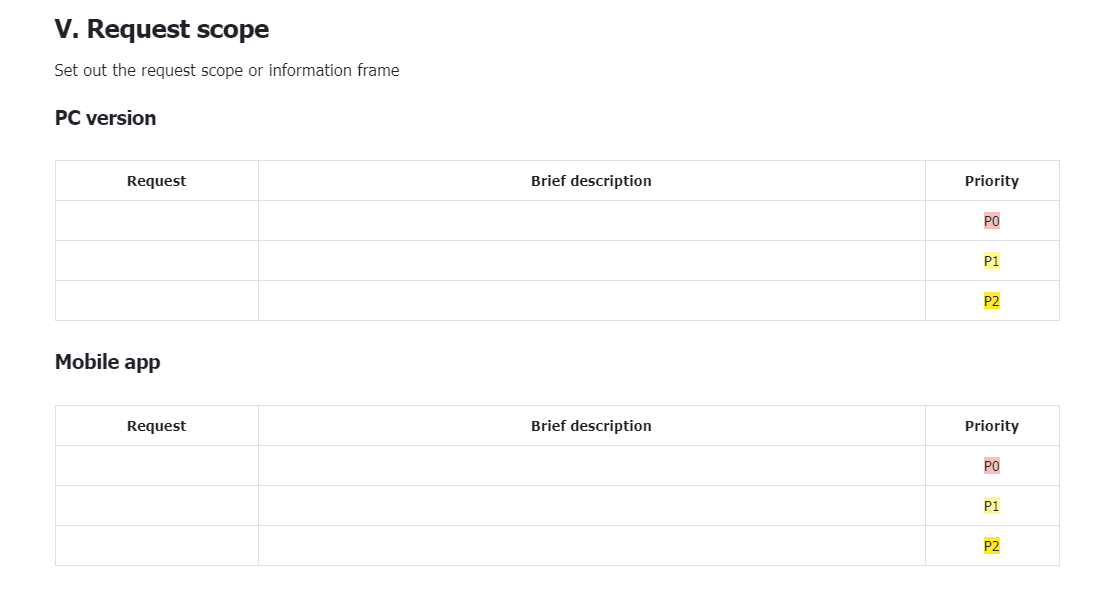This screenshot has height=593, width=1102.
Task: Click the P1 priority tag in Mobile app table
Action: [991, 506]
